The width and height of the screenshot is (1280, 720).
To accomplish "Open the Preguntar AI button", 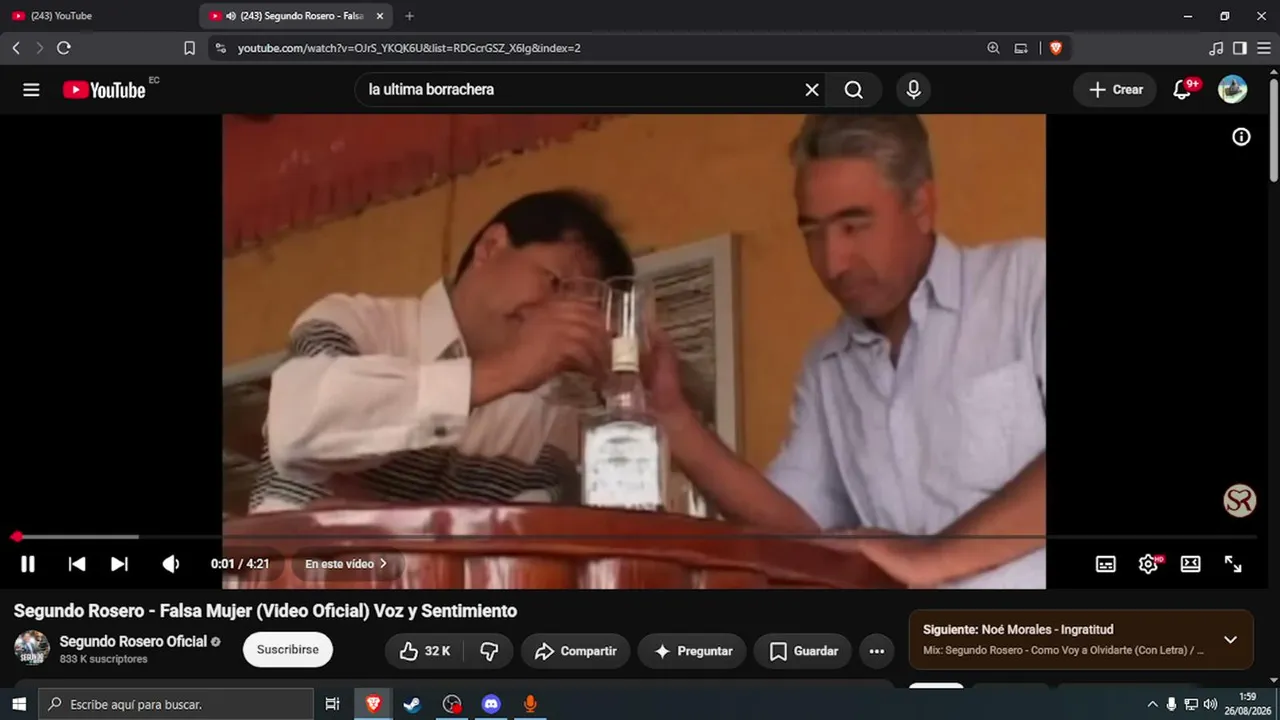I will (x=692, y=651).
